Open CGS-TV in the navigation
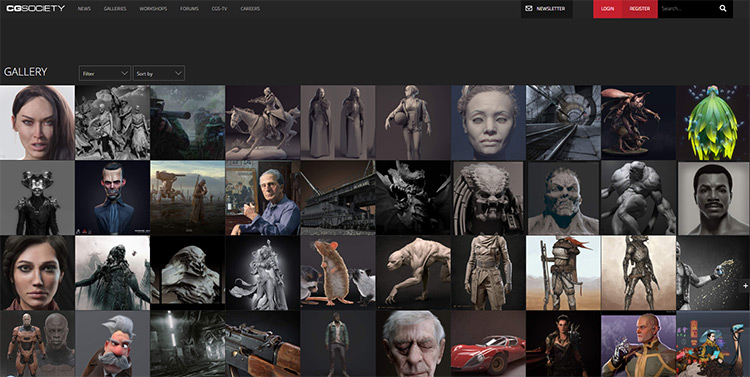The image size is (750, 377). click(220, 9)
